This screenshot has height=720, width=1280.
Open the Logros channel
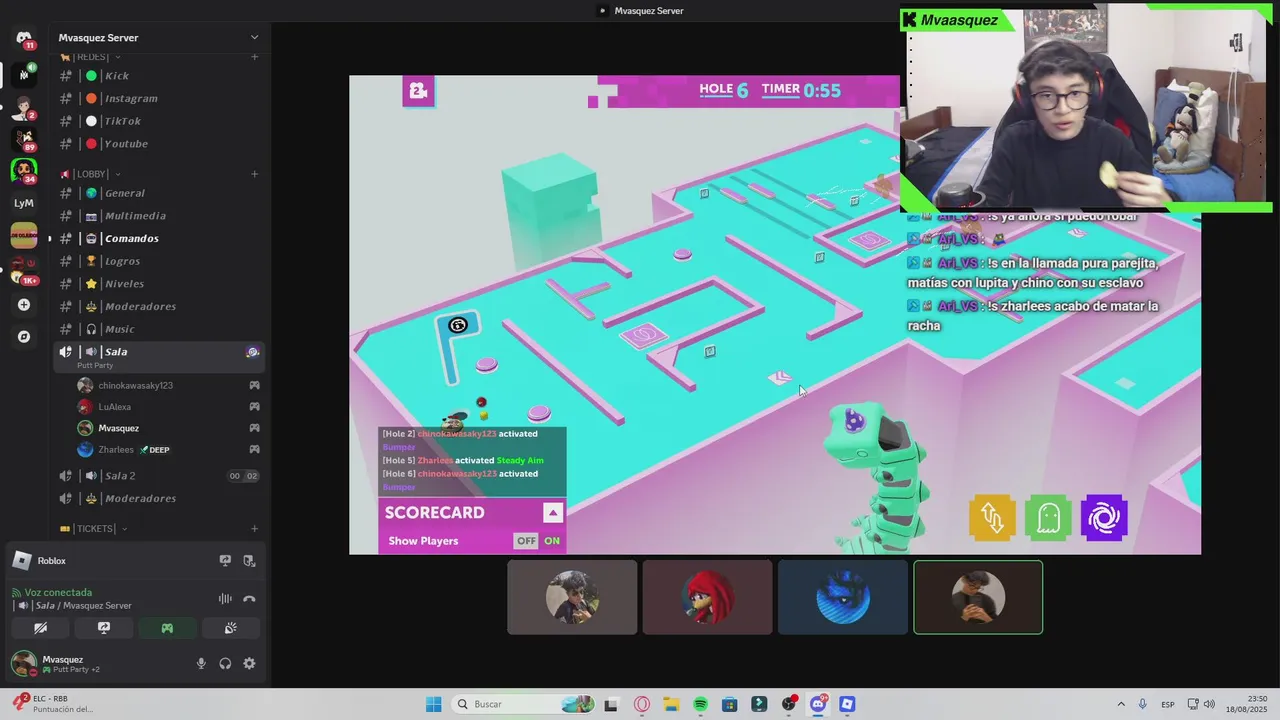click(x=158, y=261)
